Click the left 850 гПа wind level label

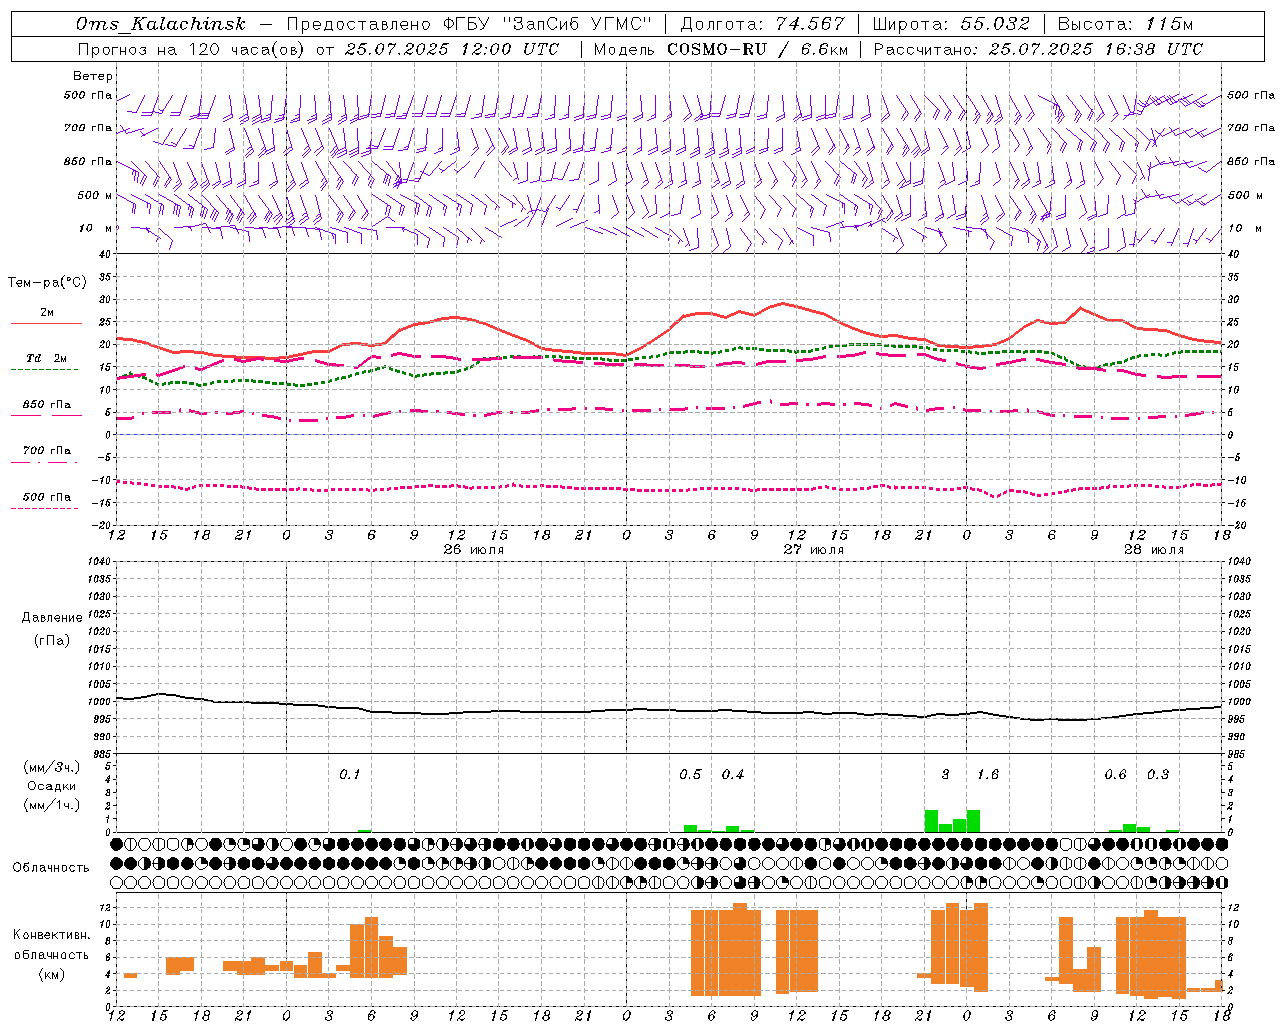click(x=88, y=161)
